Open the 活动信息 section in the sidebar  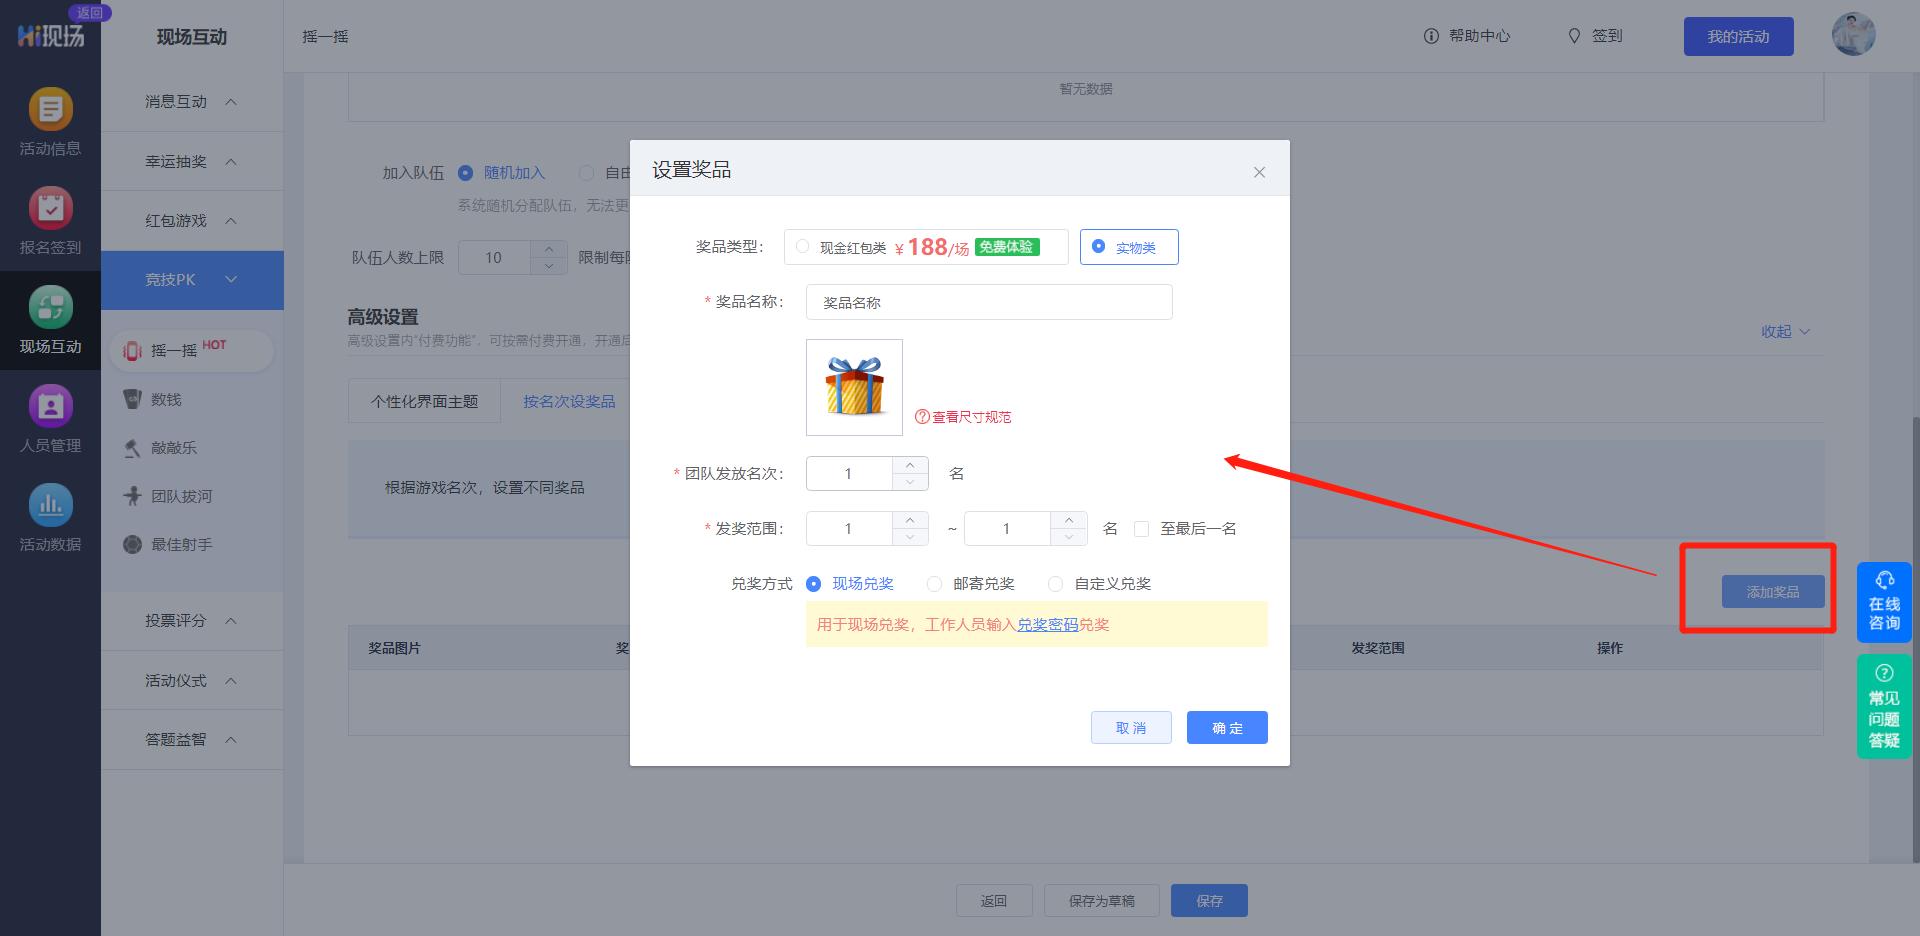pos(50,121)
